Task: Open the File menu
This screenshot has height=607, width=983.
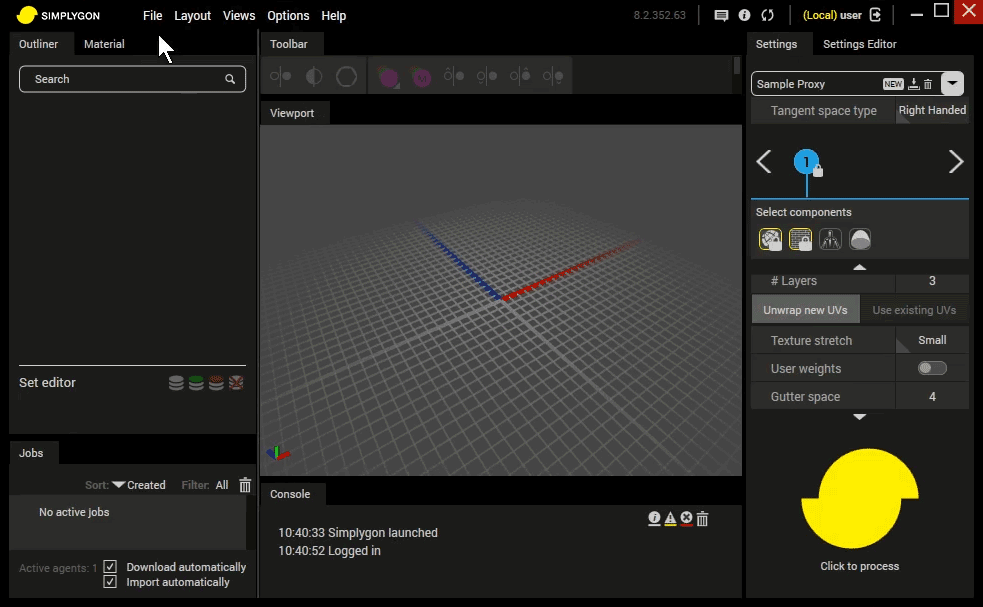Action: click(152, 16)
